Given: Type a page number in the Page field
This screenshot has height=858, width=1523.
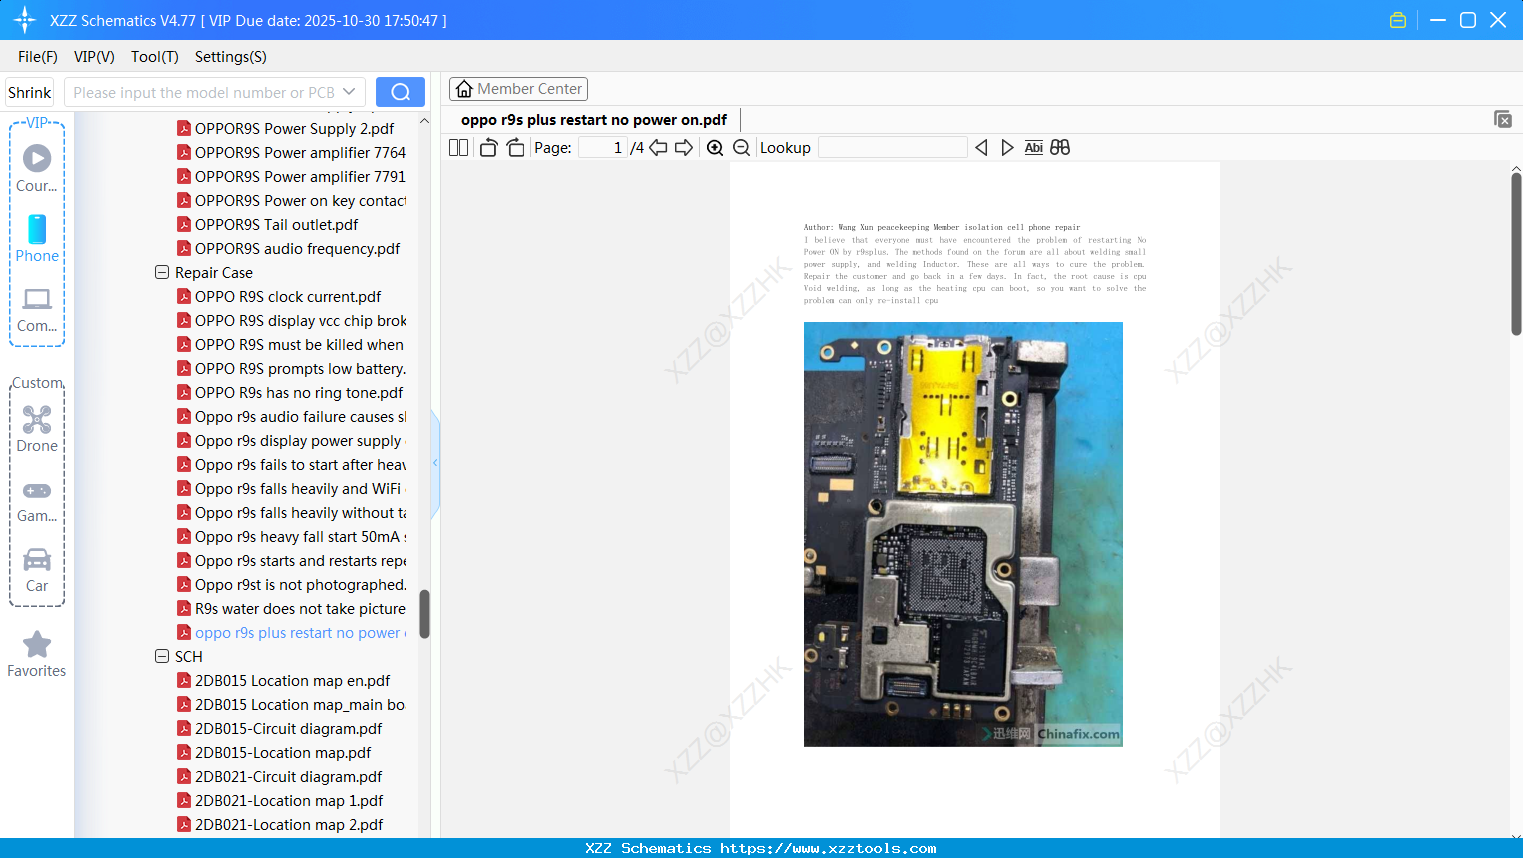Looking at the screenshot, I should click(x=600, y=147).
